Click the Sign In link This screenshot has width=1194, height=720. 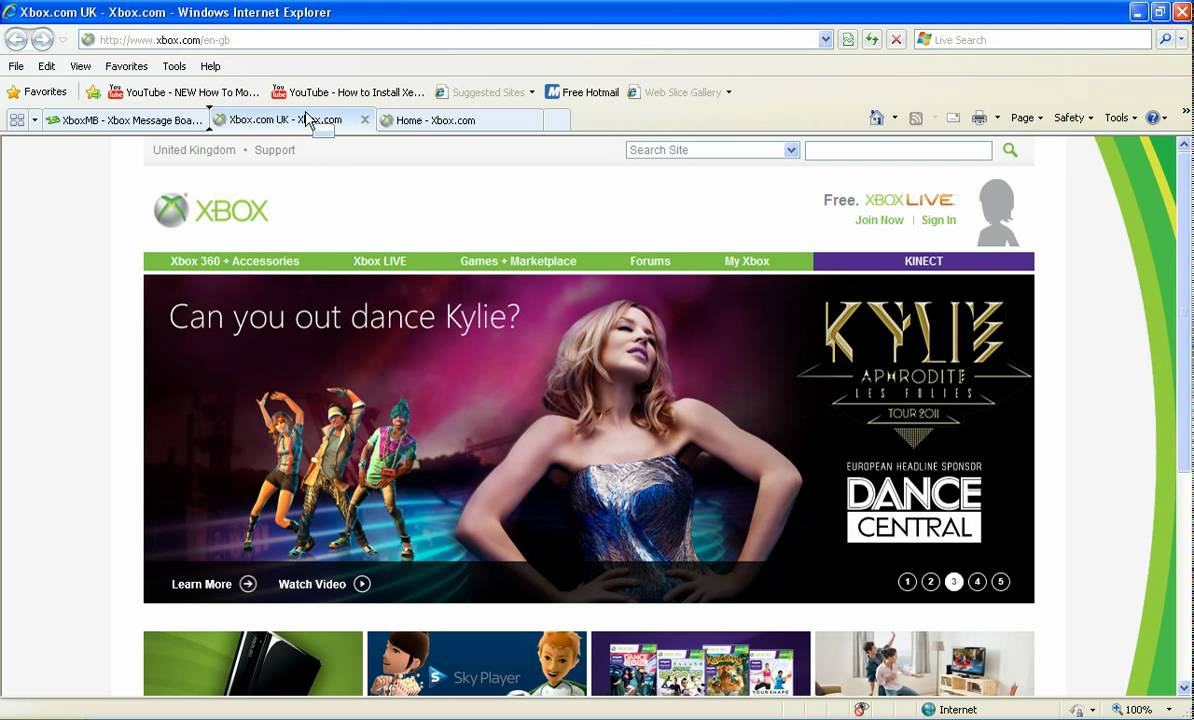pos(938,220)
